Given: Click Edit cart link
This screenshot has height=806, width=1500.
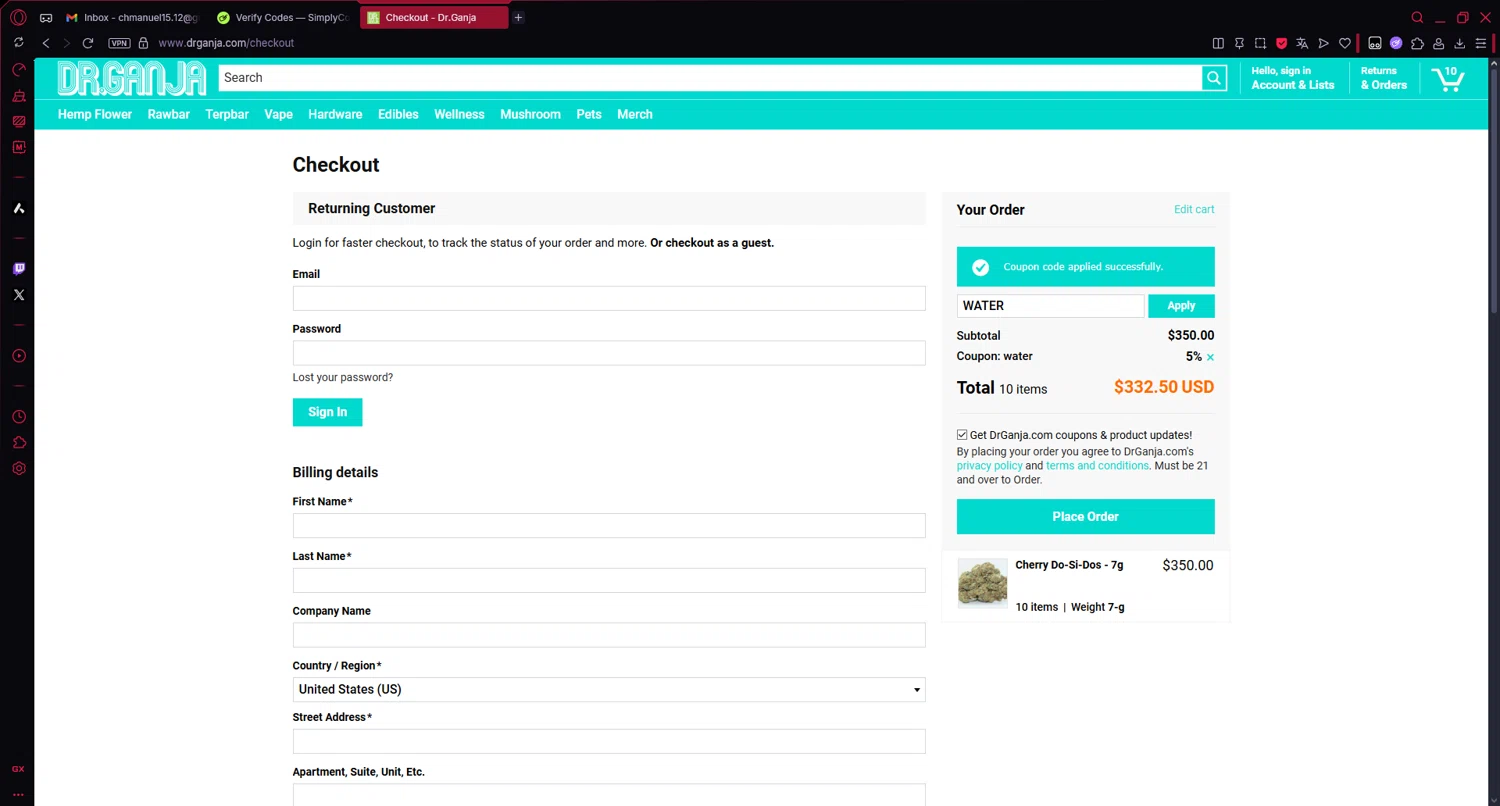Looking at the screenshot, I should click(x=1194, y=210).
